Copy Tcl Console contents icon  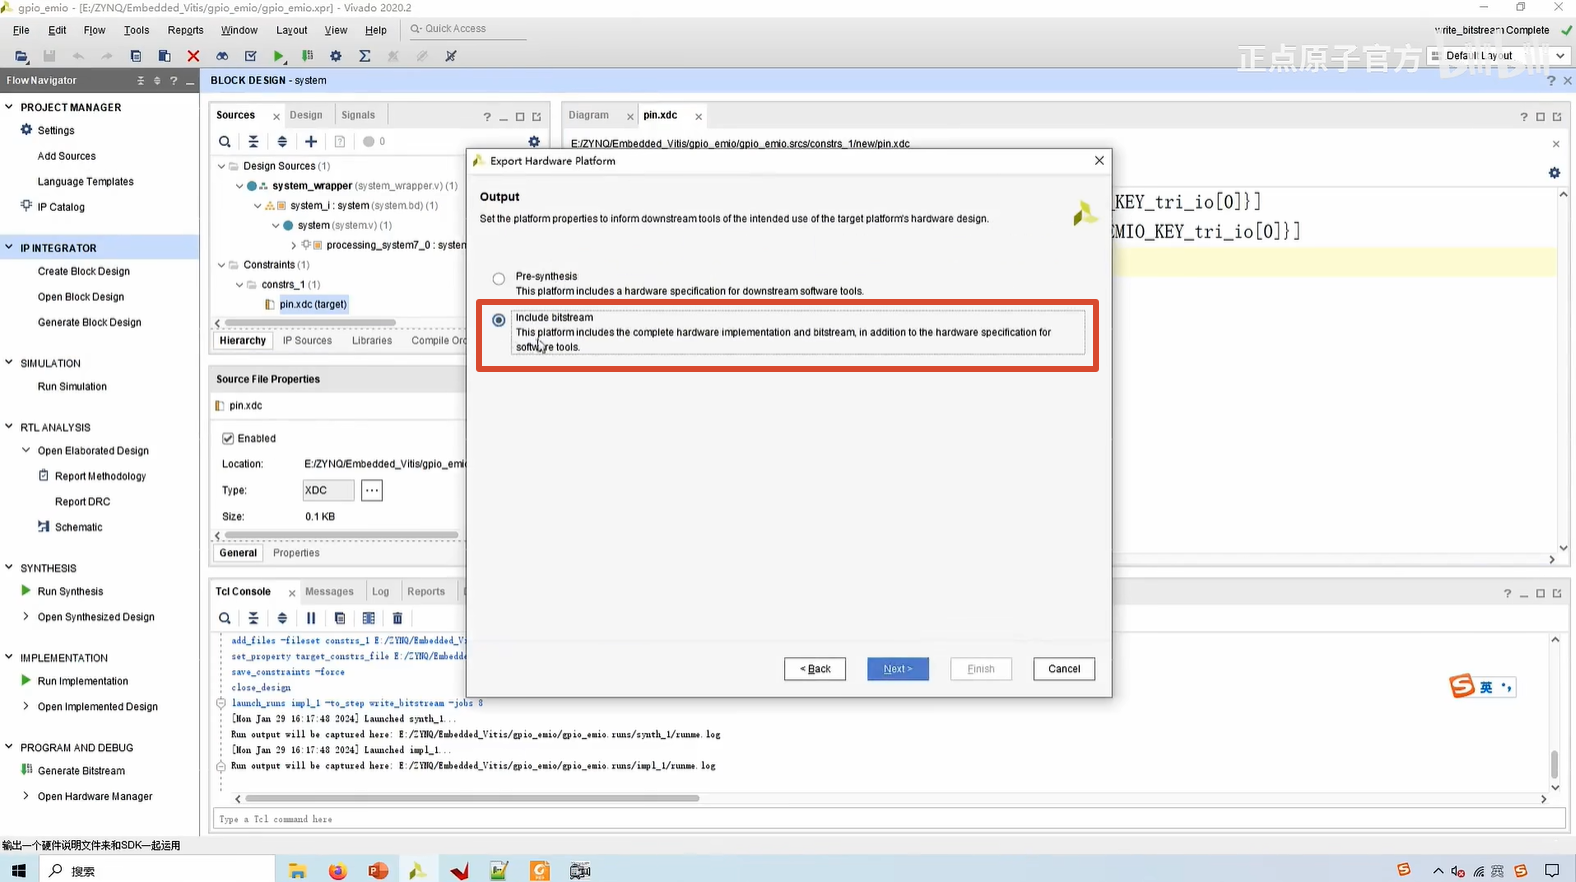pyautogui.click(x=340, y=618)
